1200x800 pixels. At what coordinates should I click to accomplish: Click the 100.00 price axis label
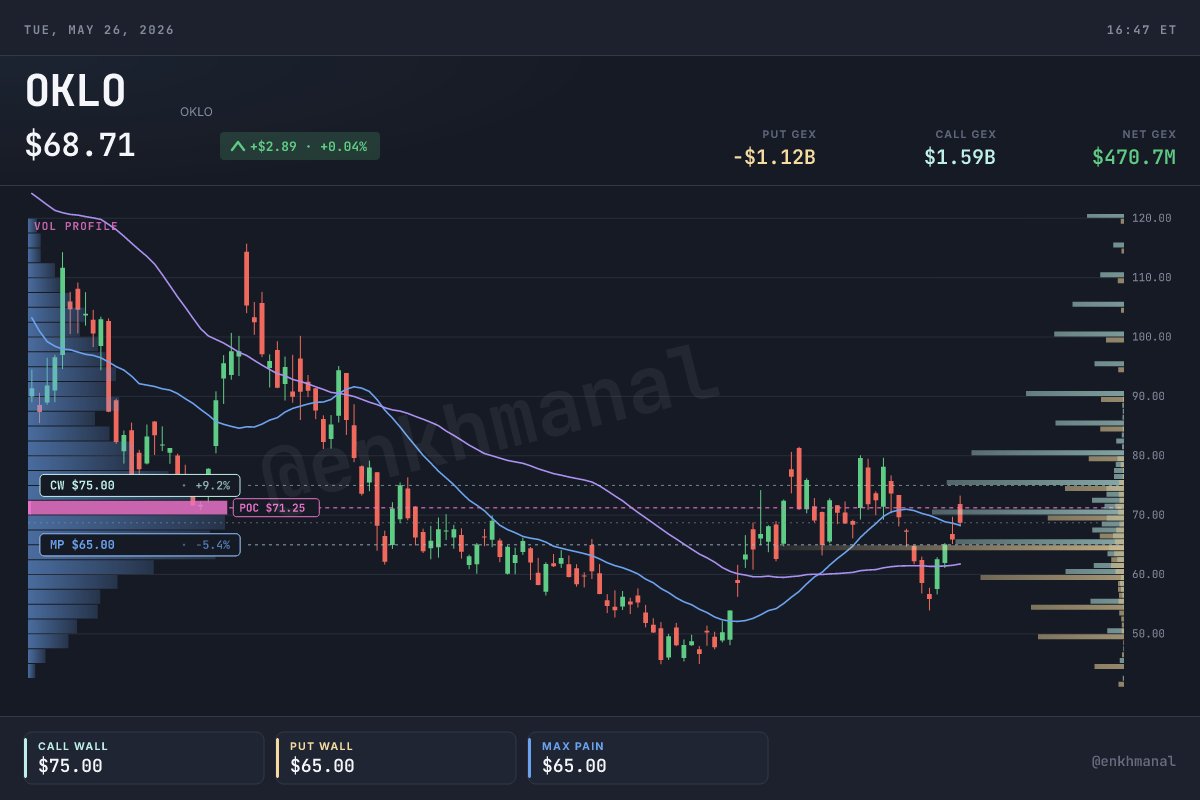(1152, 337)
